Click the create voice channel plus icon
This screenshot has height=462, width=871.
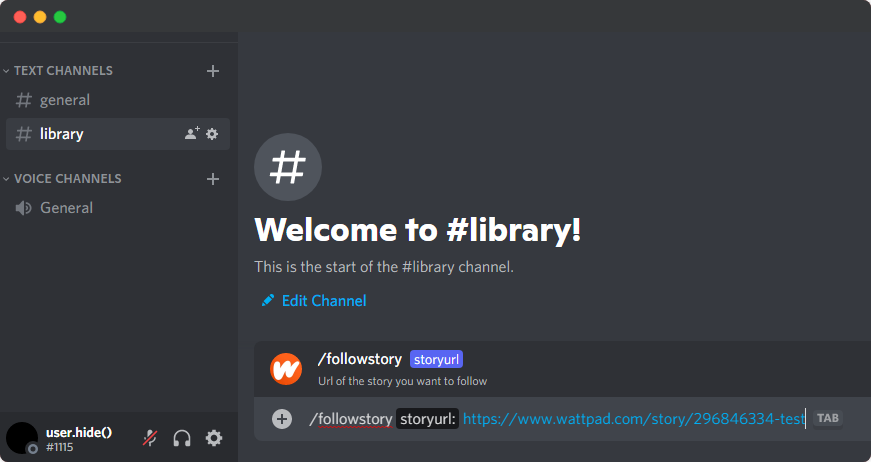pos(212,179)
